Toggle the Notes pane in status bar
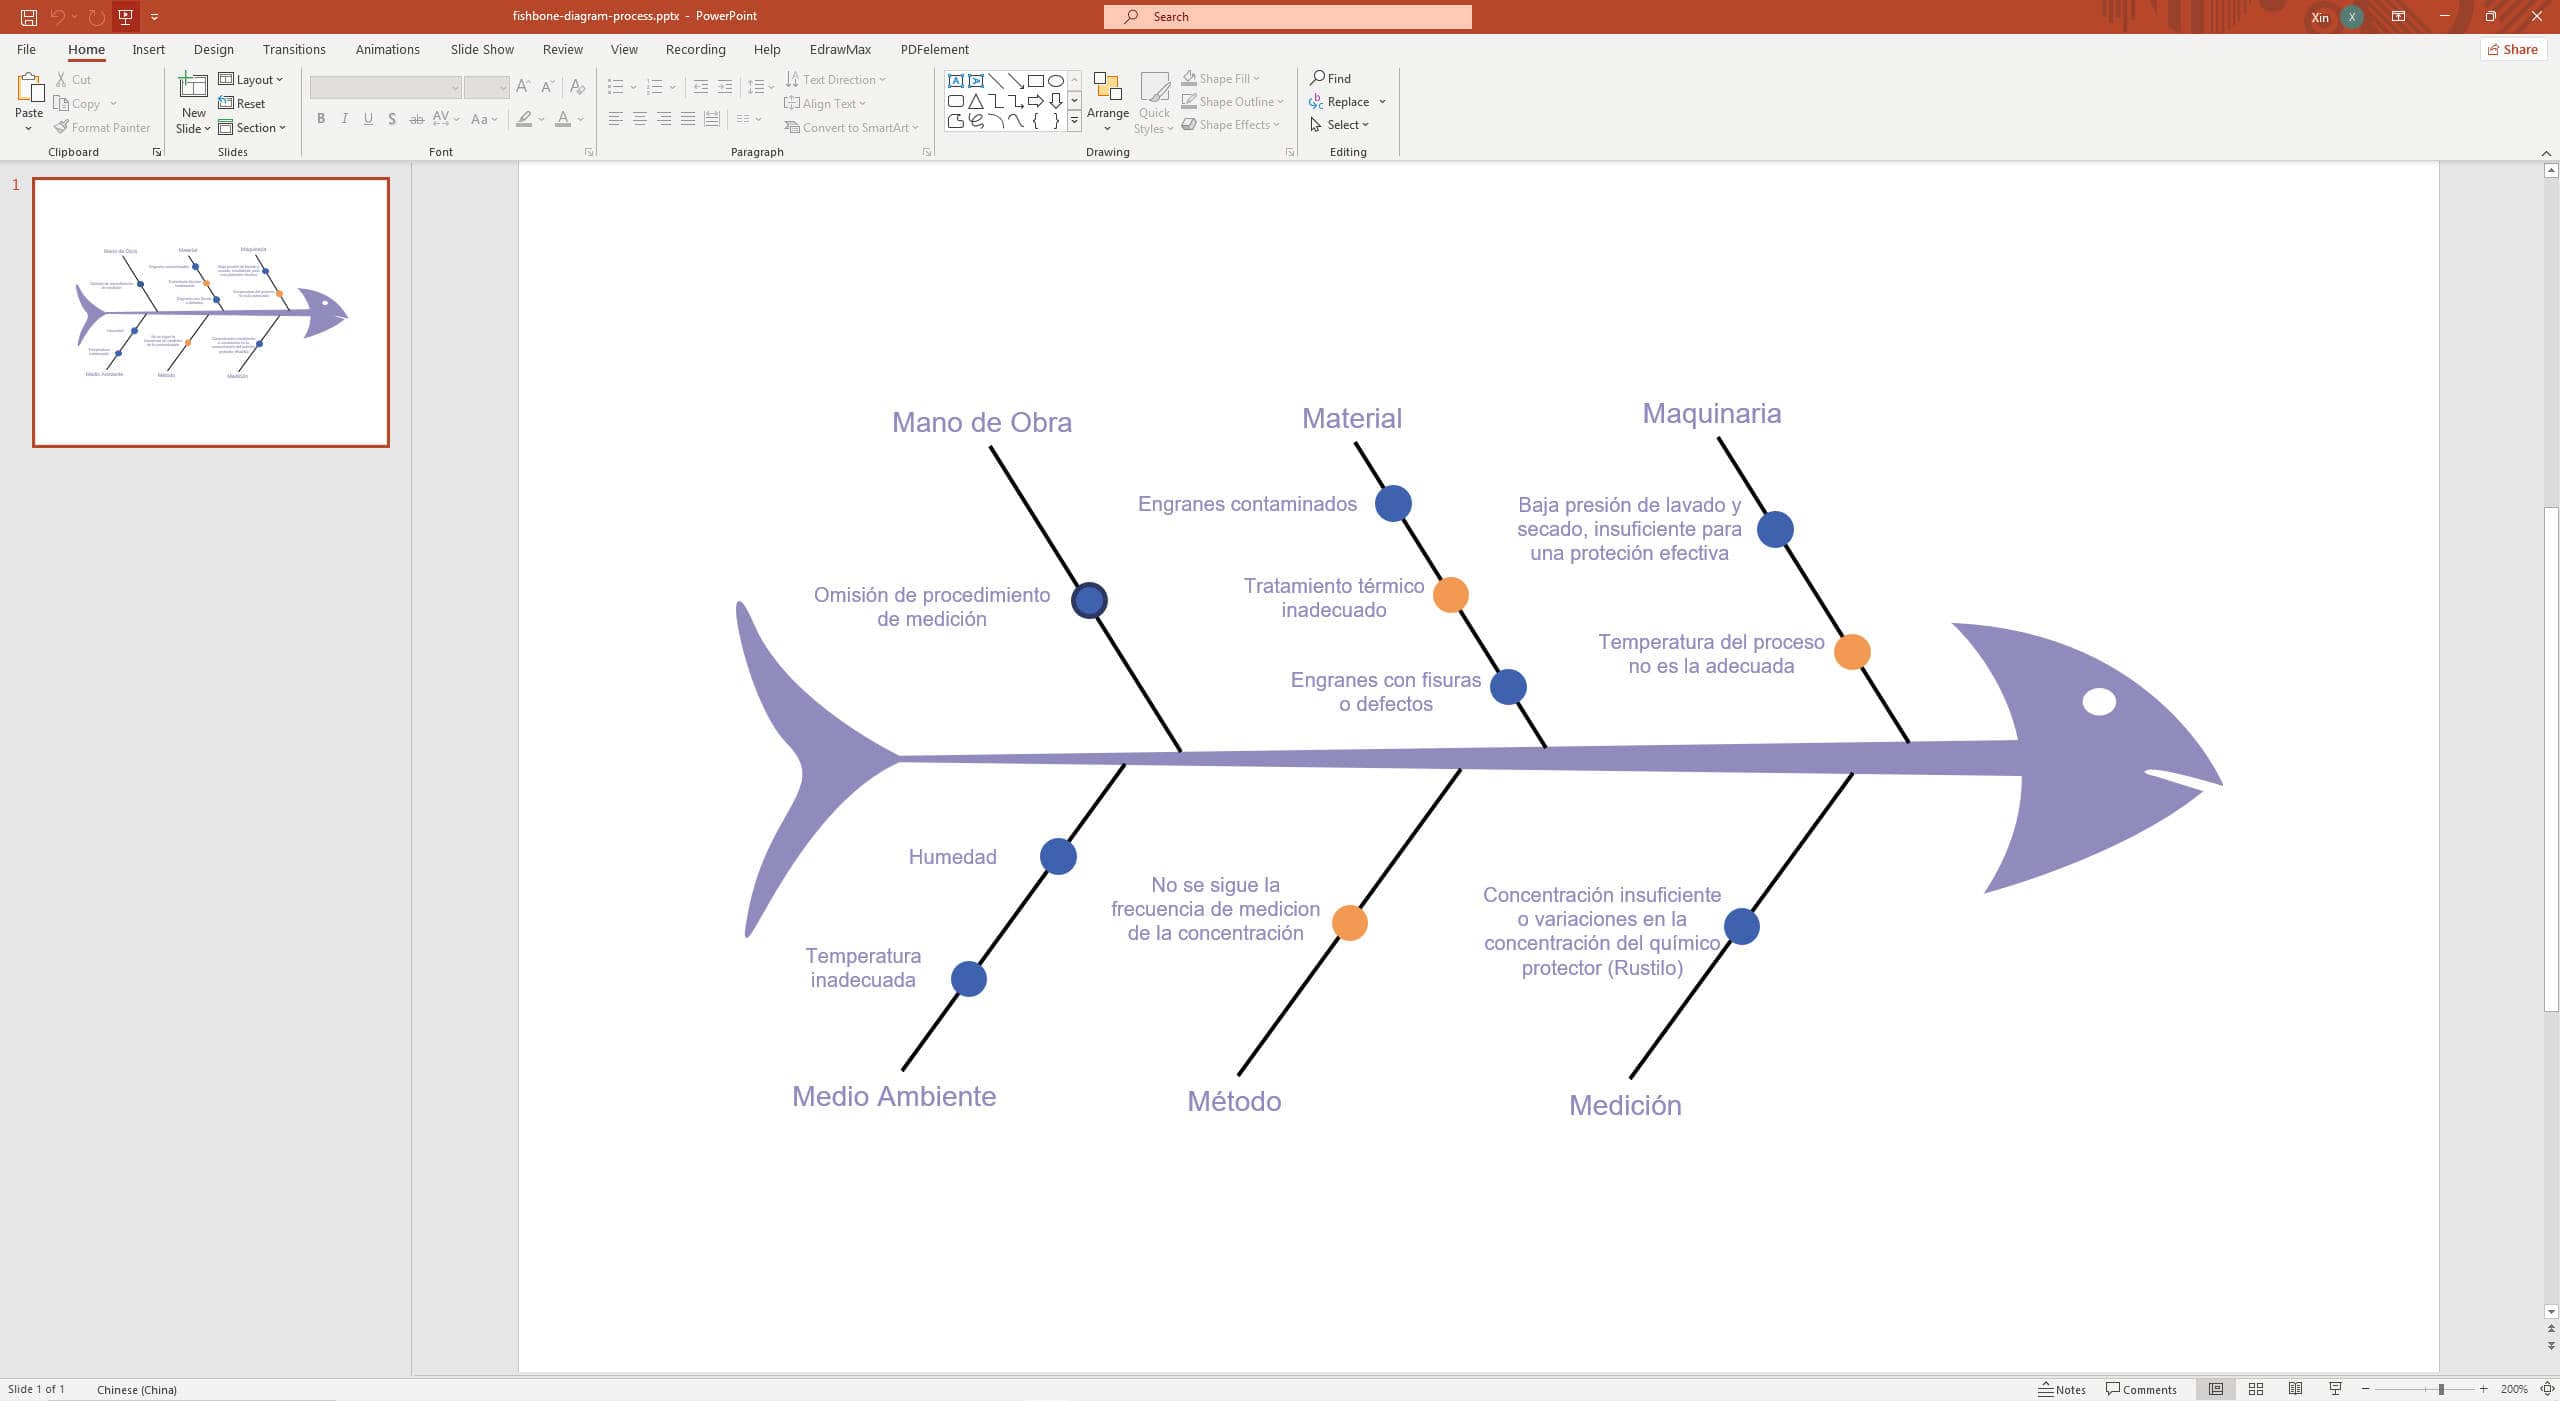The image size is (2560, 1401). click(x=2062, y=1389)
